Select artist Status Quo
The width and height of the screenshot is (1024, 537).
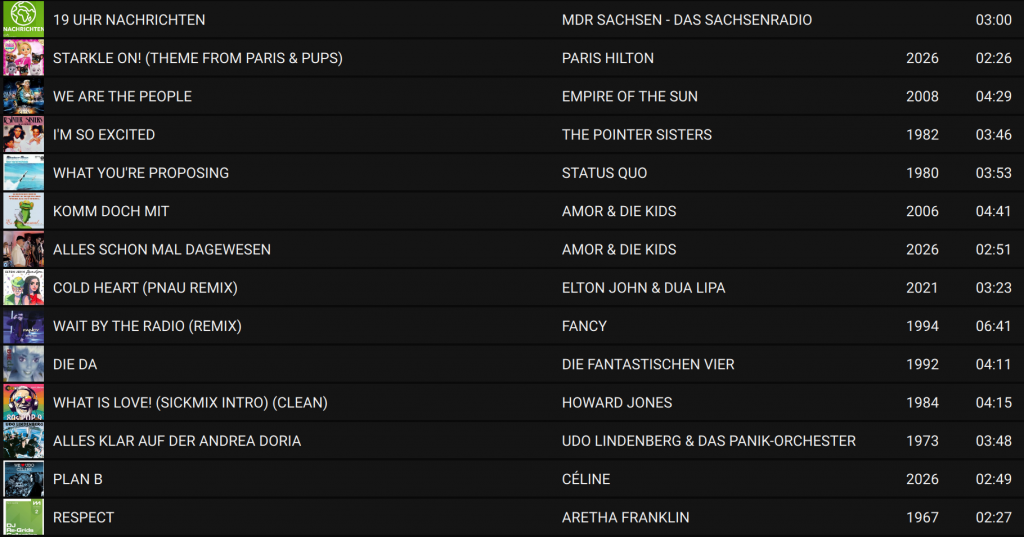coord(604,173)
